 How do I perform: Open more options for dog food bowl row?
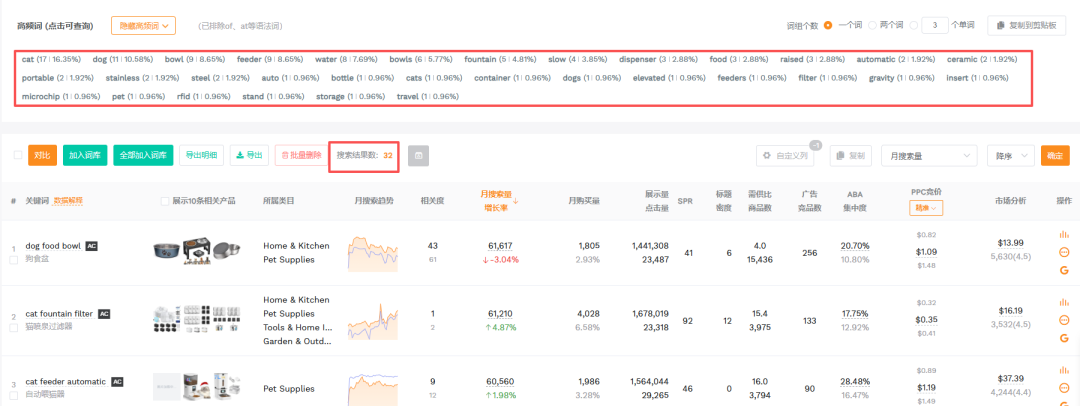[x=1063, y=252]
